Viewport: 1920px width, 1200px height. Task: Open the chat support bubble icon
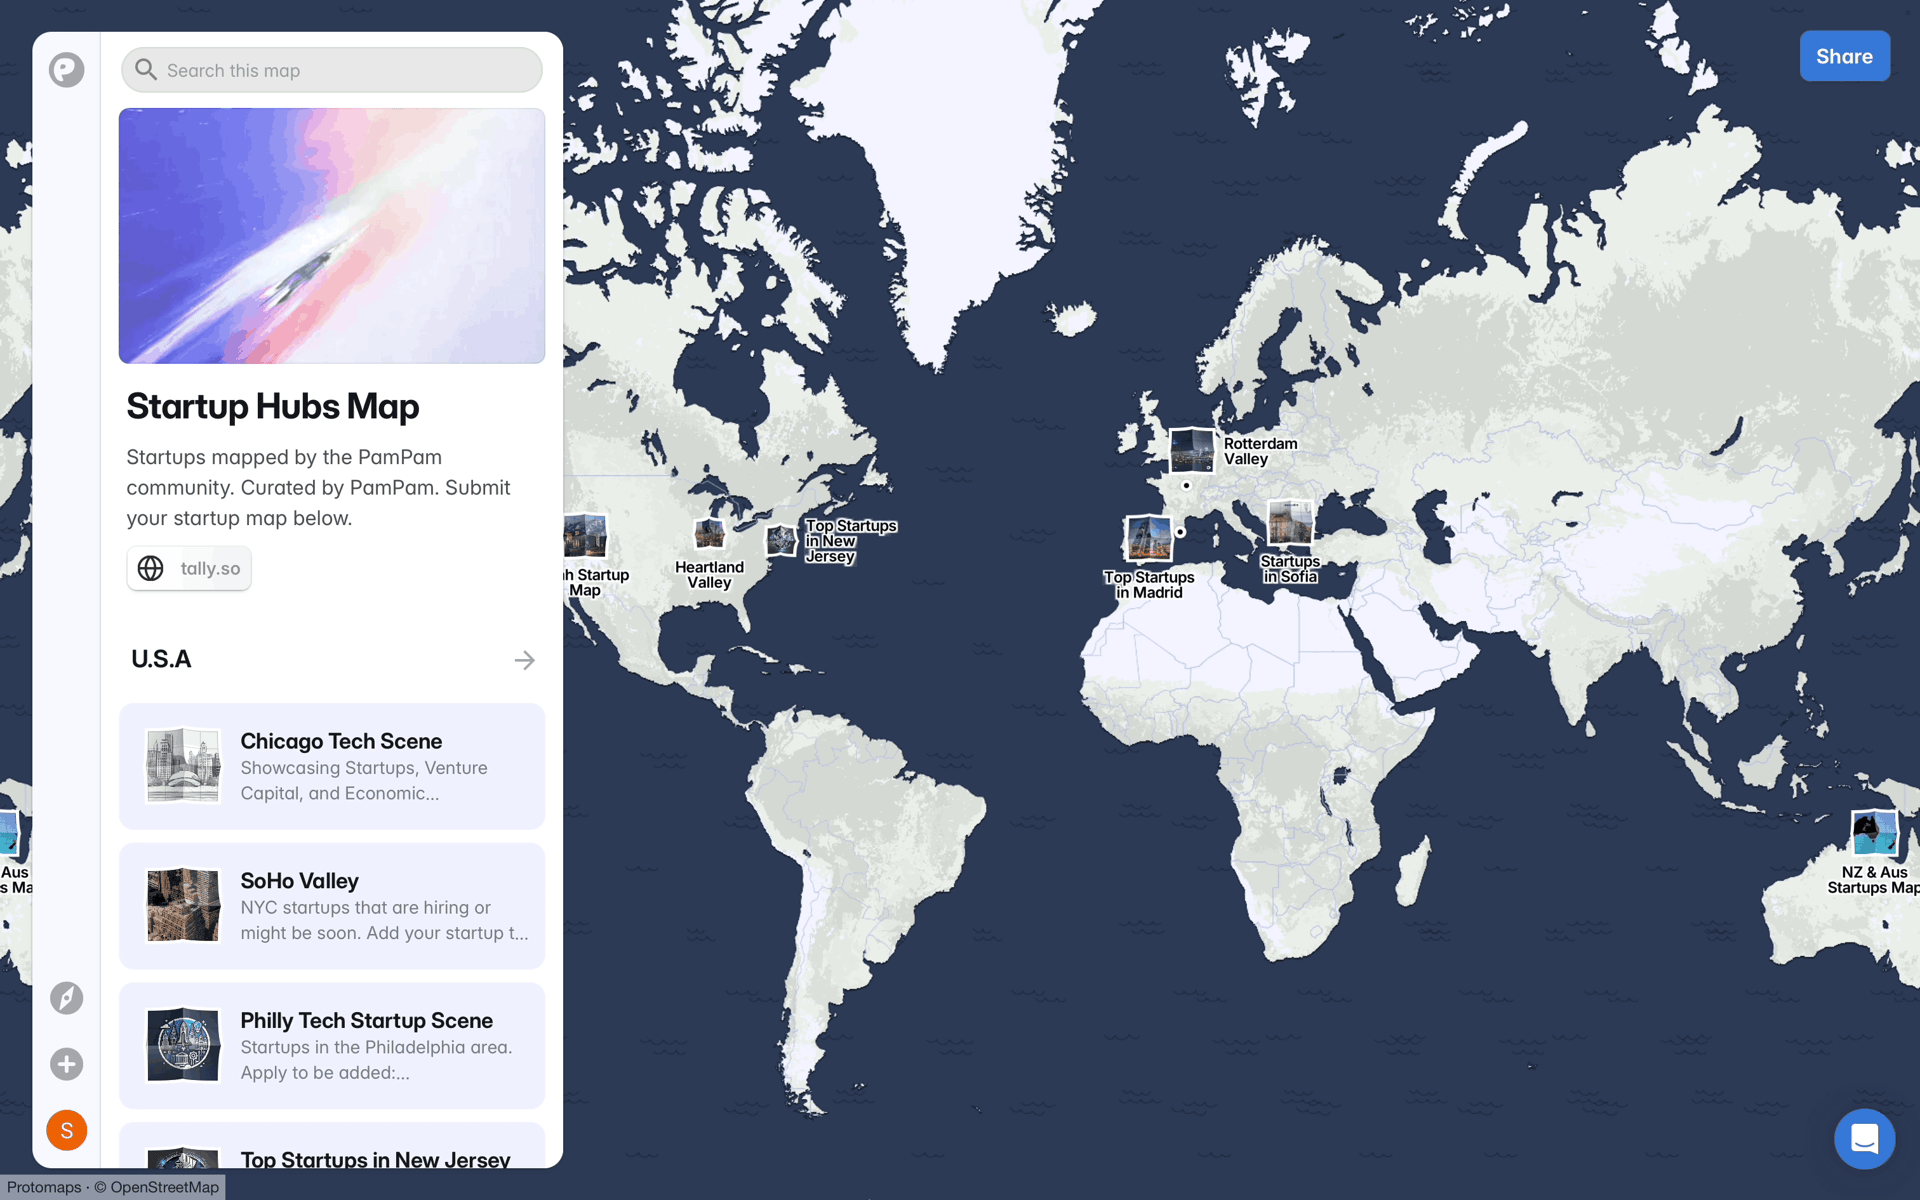pos(1864,1138)
